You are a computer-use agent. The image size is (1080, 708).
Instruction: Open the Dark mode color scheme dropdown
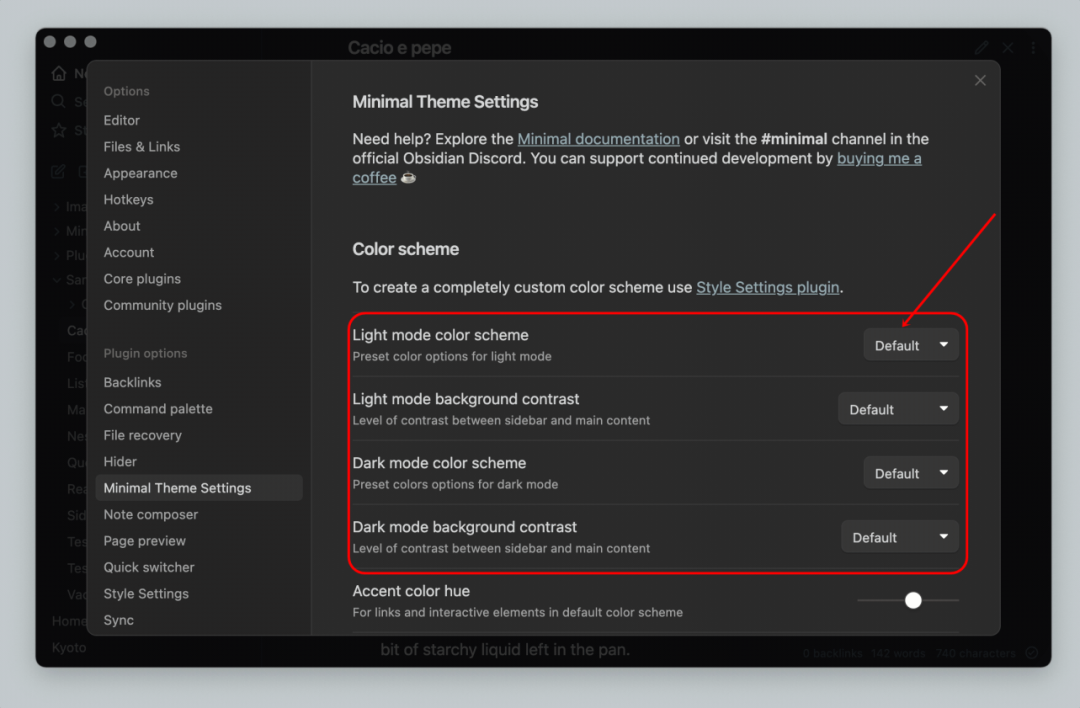[x=910, y=473]
